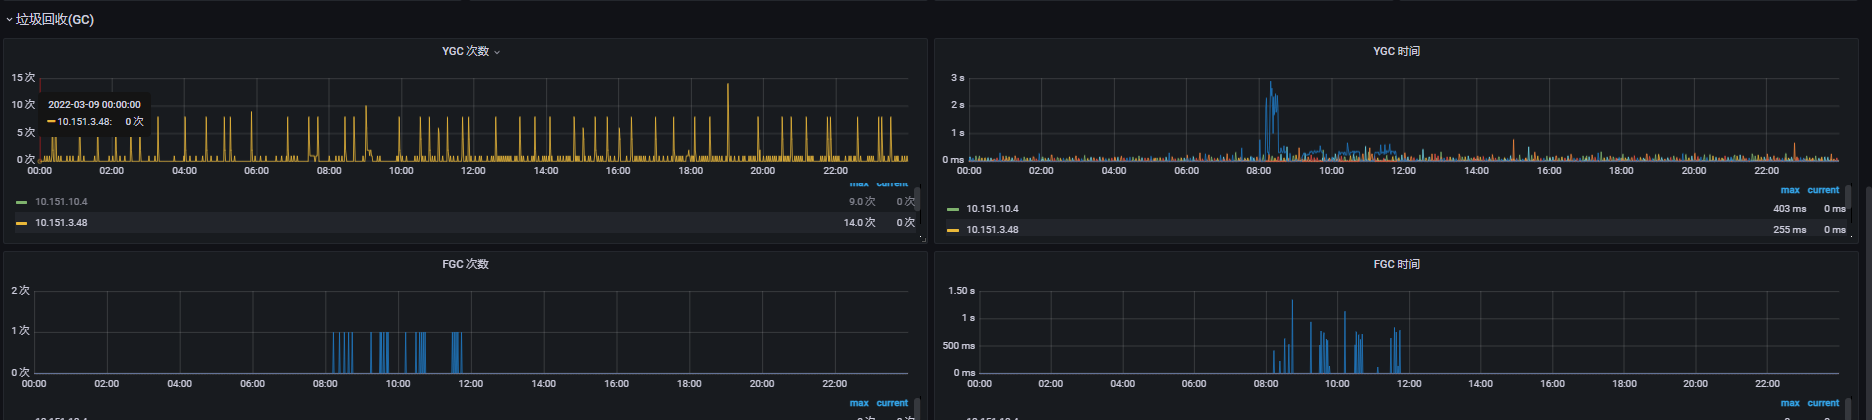Viewport: 1872px width, 420px height.
Task: Click the 3 s y-axis label in YGC 时间 chart
Action: [x=957, y=78]
